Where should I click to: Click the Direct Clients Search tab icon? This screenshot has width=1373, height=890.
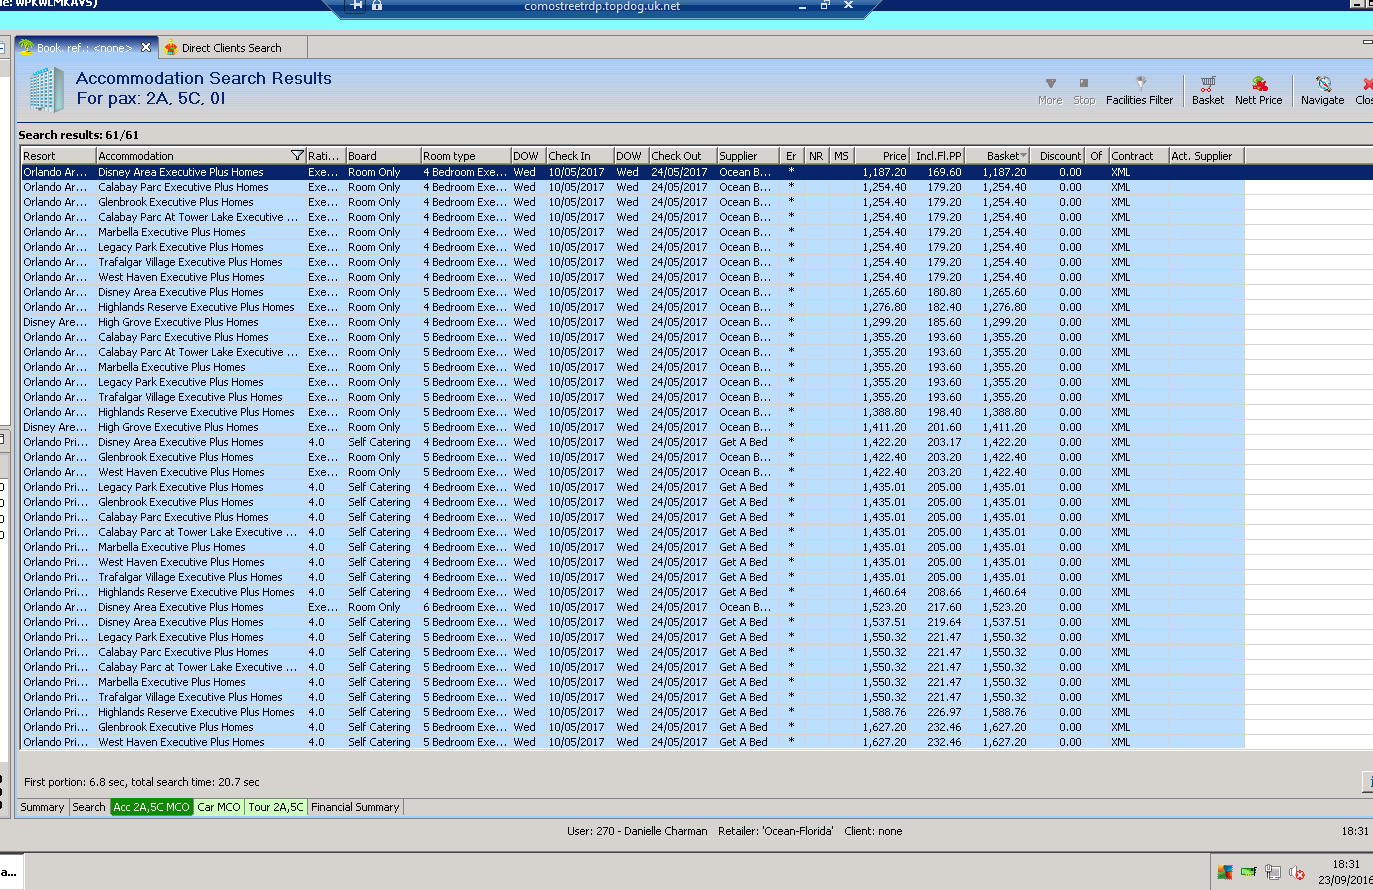(171, 47)
